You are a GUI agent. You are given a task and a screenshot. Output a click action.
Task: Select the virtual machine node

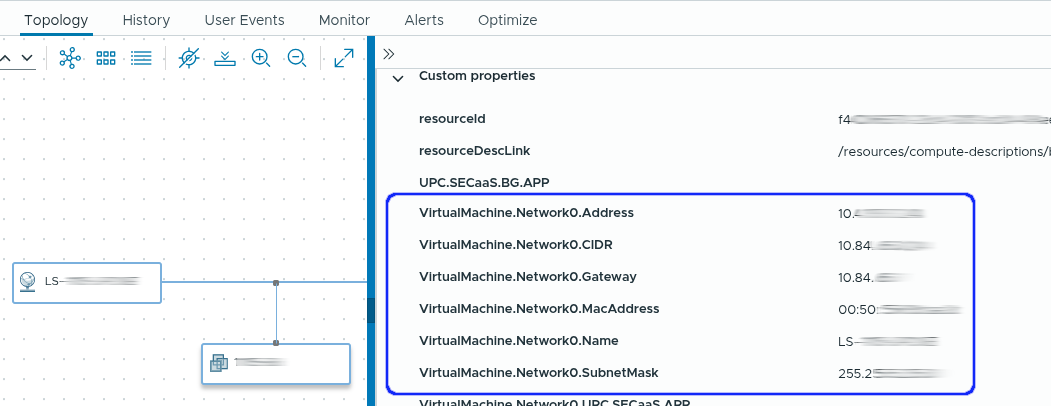pyautogui.click(x=275, y=364)
